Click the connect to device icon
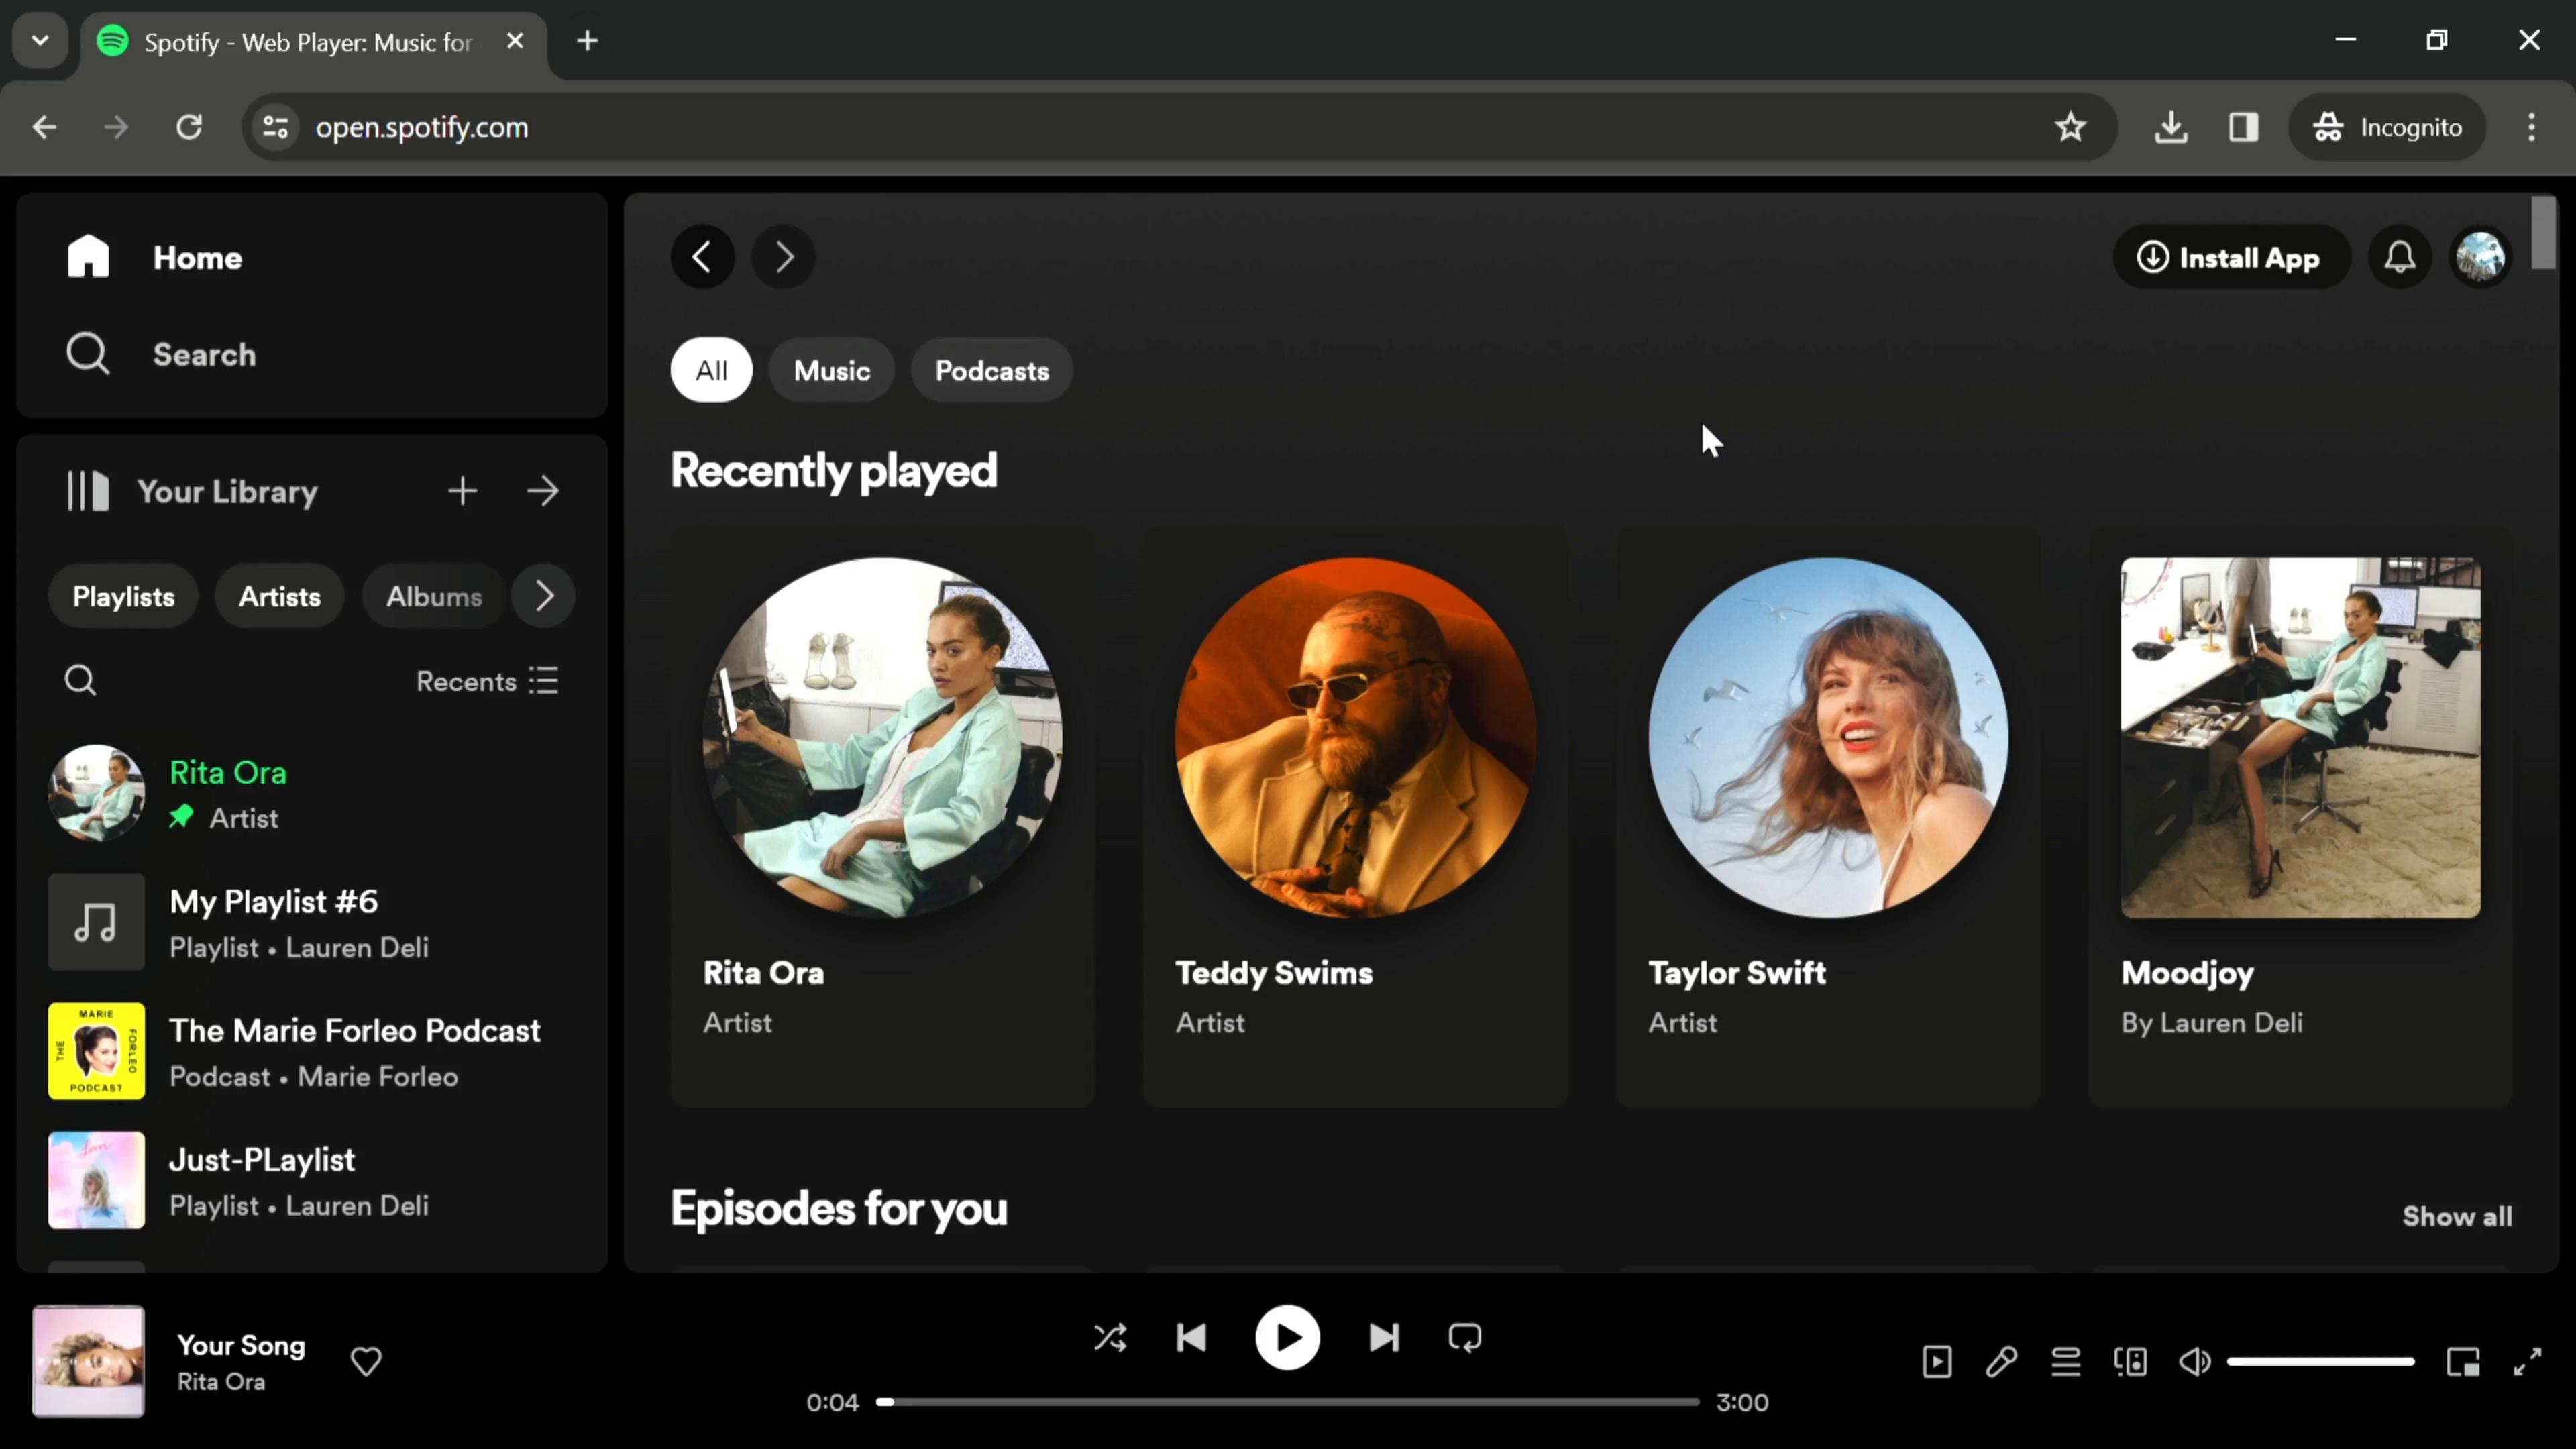The width and height of the screenshot is (2576, 1449). tap(2129, 1362)
